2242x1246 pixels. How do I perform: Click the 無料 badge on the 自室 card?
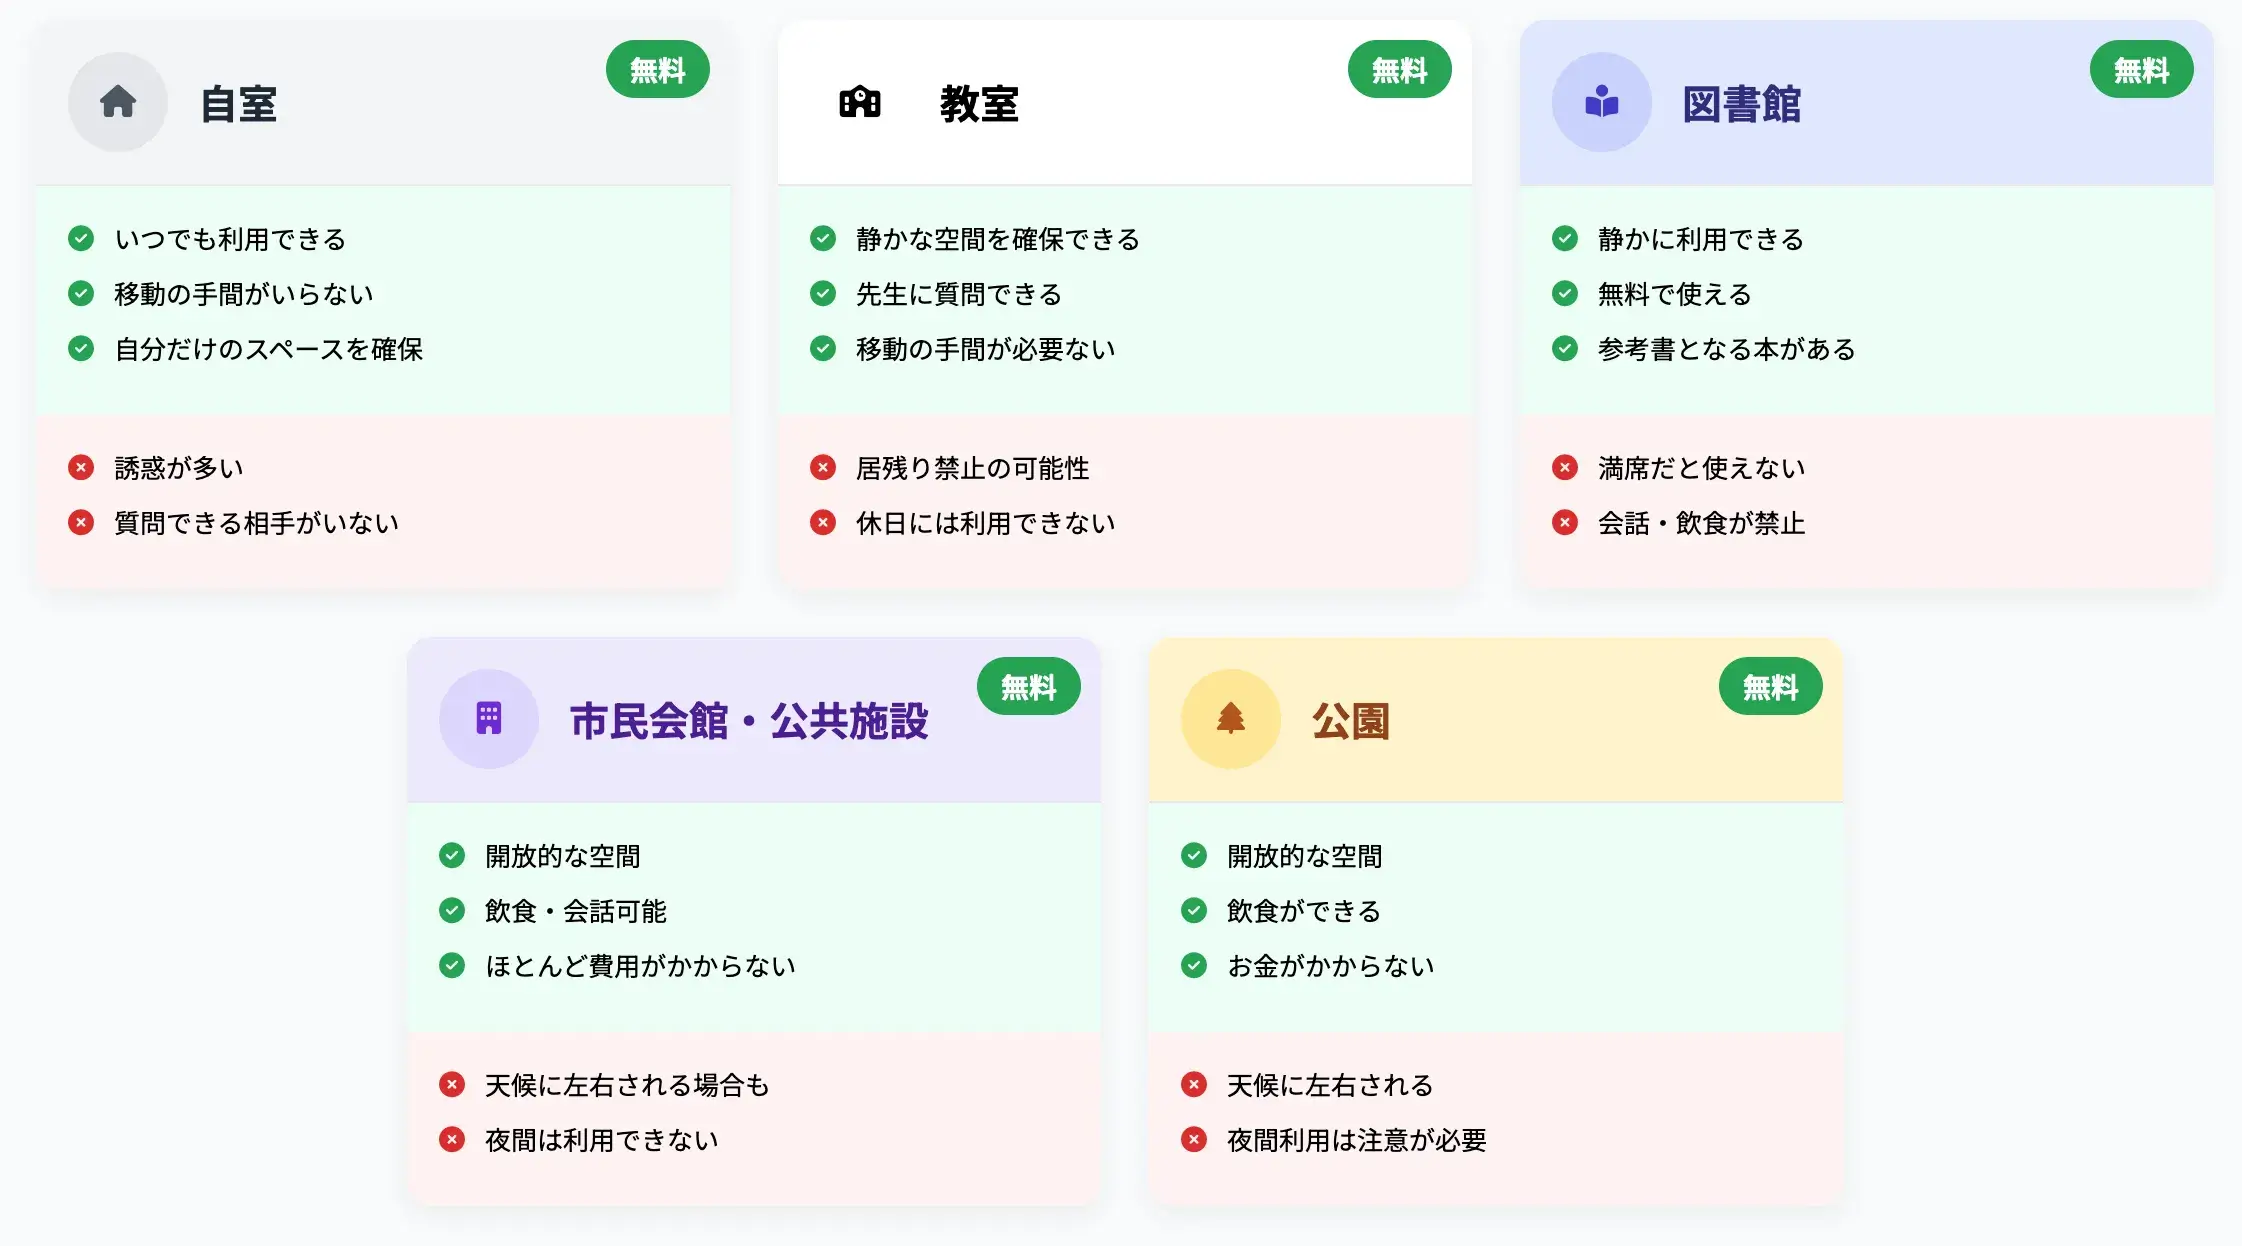click(658, 70)
